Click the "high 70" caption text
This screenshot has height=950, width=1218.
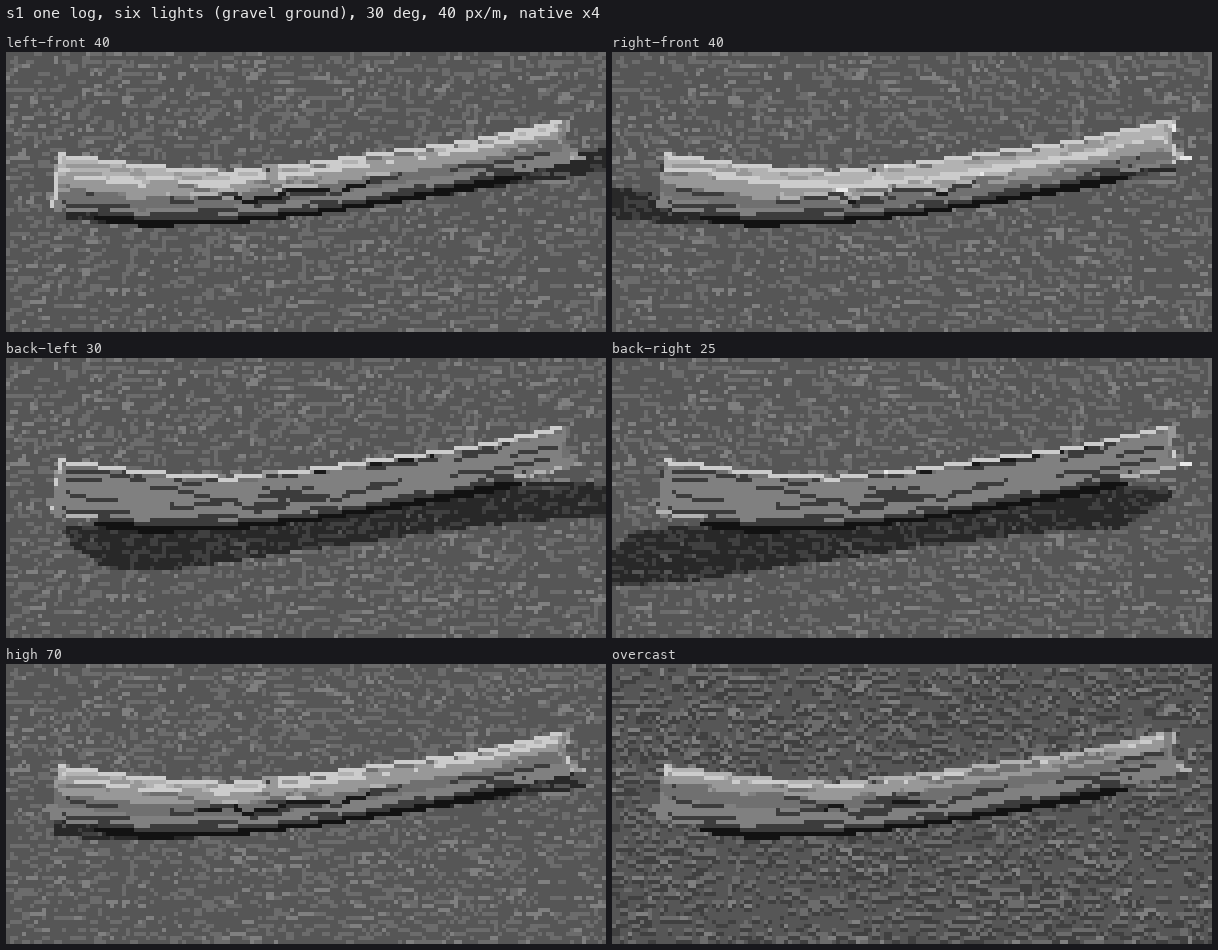tap(34, 654)
